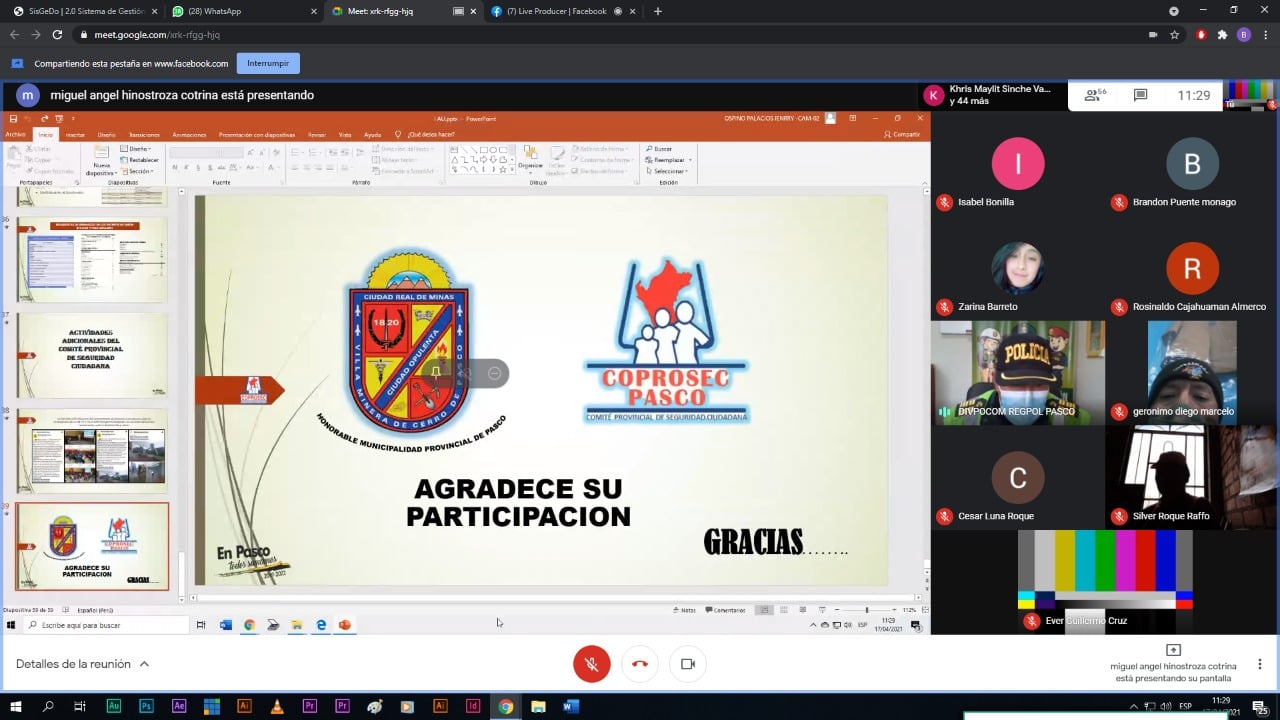
Task: Open Archivo tab in shared PowerPoint
Action: (x=15, y=134)
